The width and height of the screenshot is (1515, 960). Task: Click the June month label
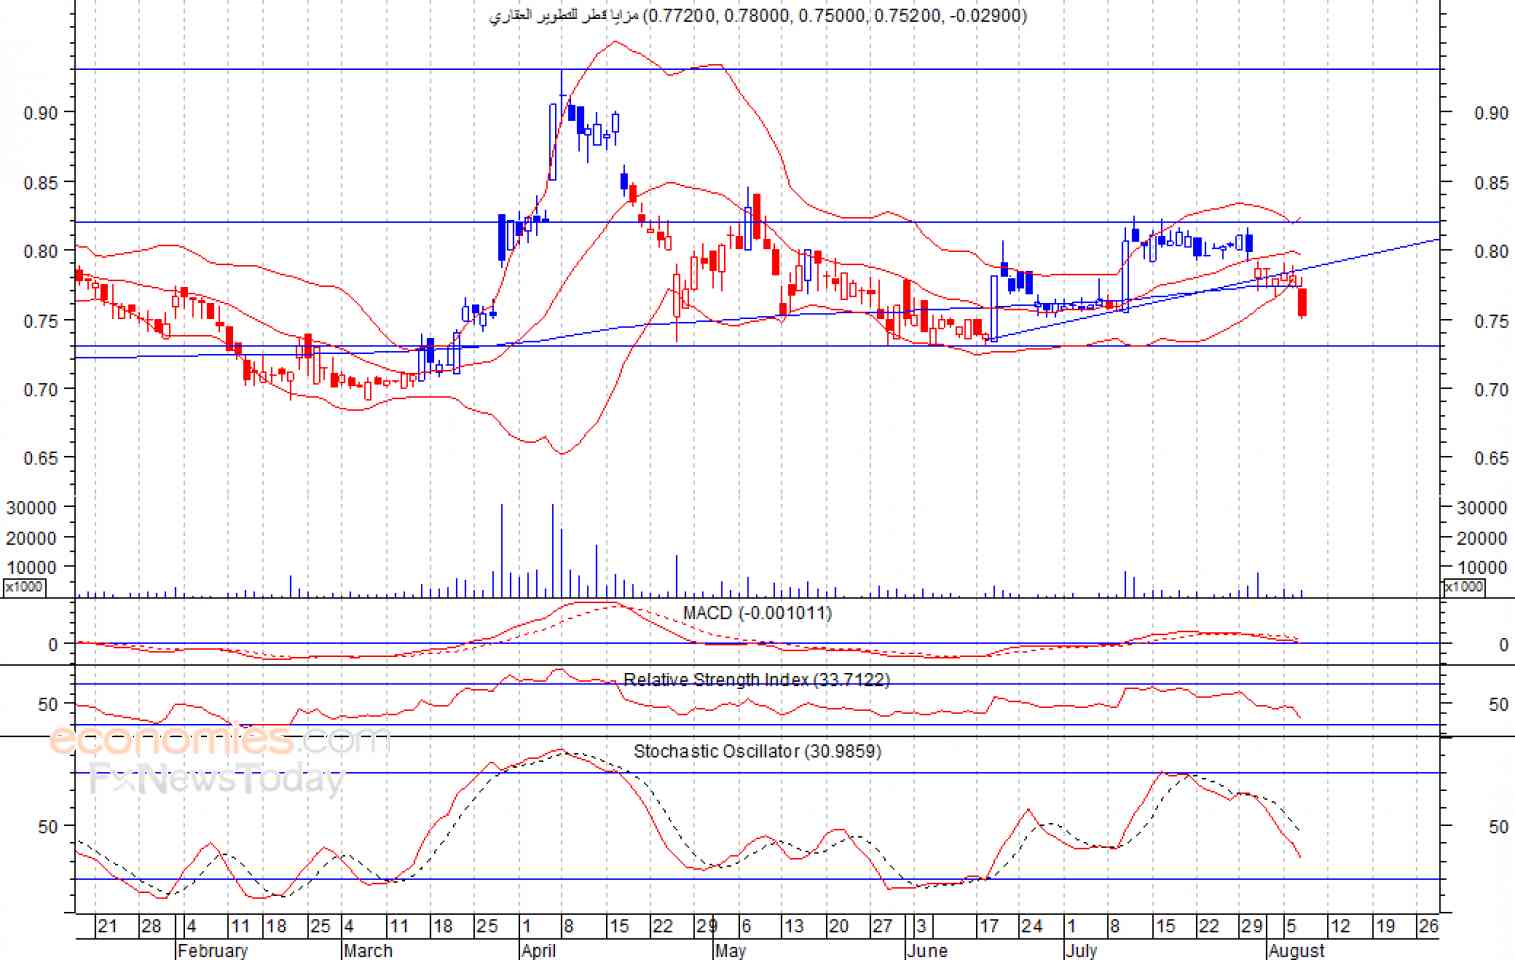[926, 950]
